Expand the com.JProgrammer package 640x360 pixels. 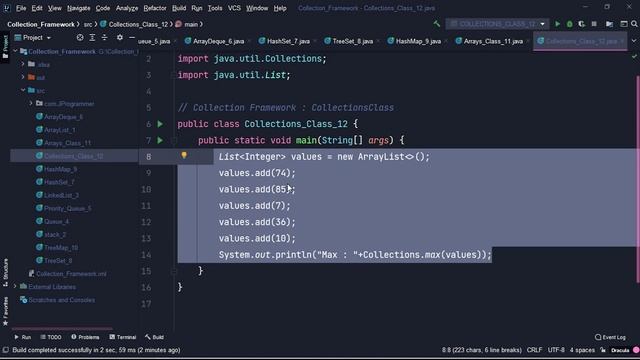click(x=31, y=103)
